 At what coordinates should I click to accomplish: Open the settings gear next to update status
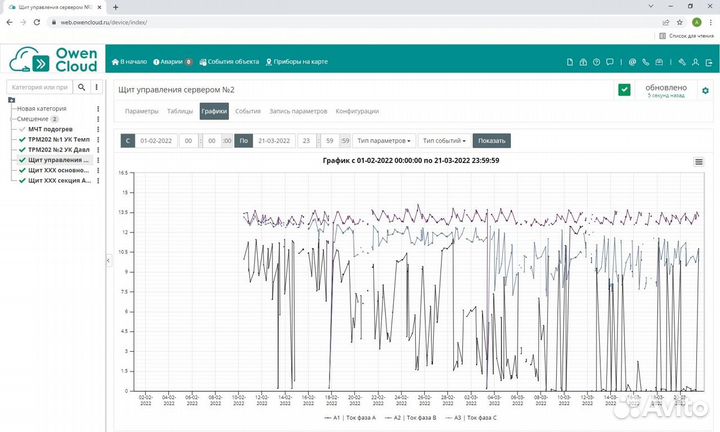point(705,91)
